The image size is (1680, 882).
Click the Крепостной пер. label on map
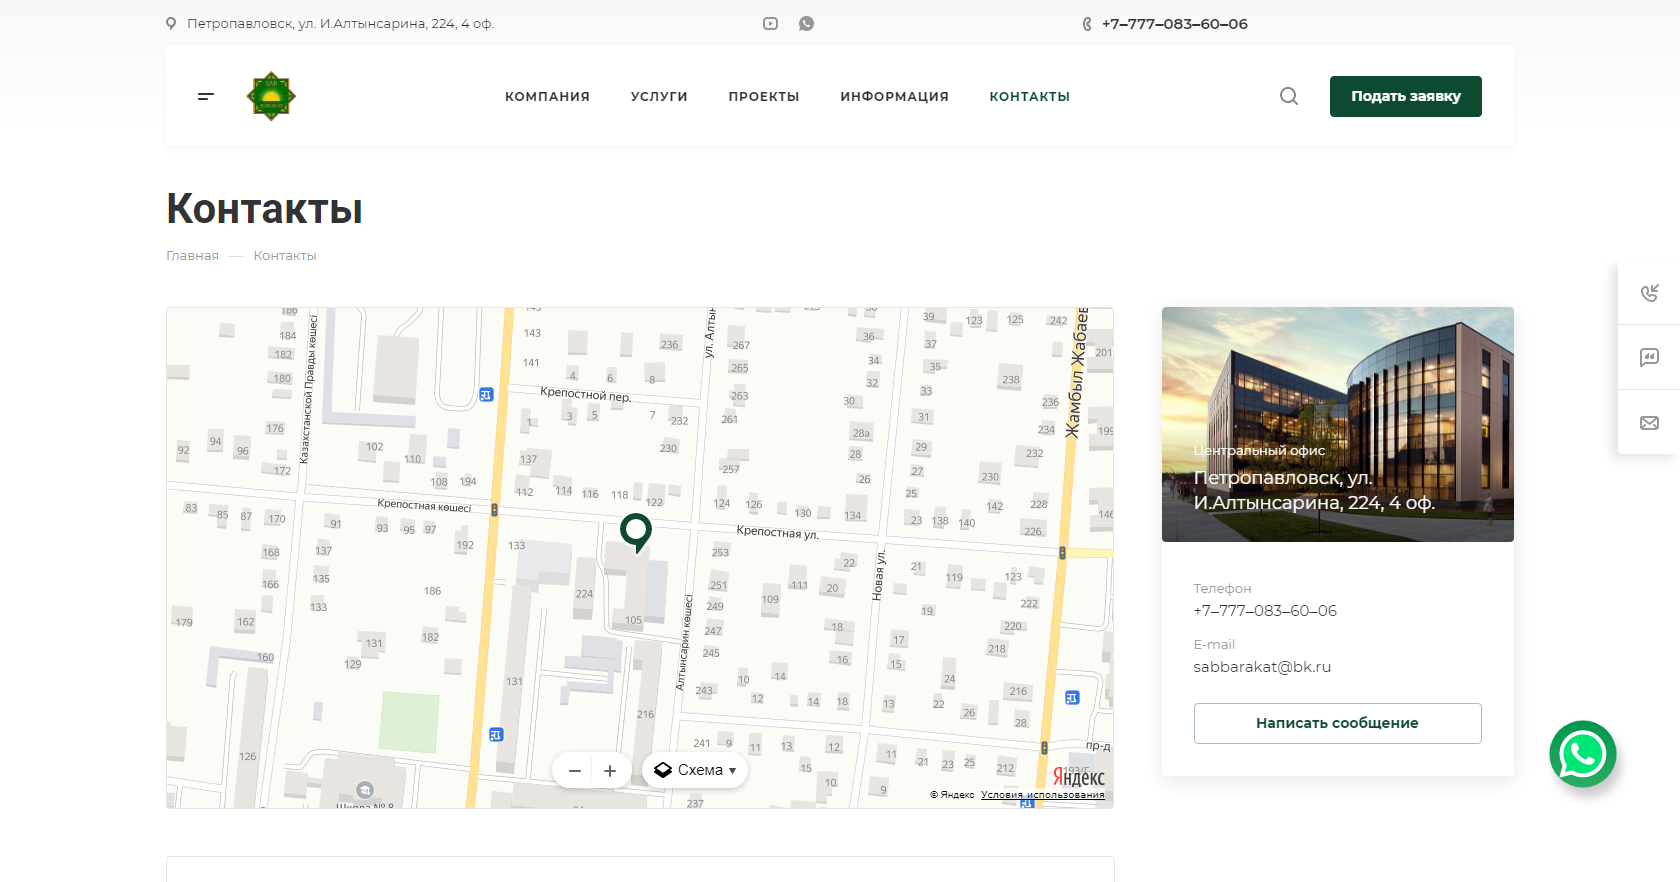click(585, 394)
